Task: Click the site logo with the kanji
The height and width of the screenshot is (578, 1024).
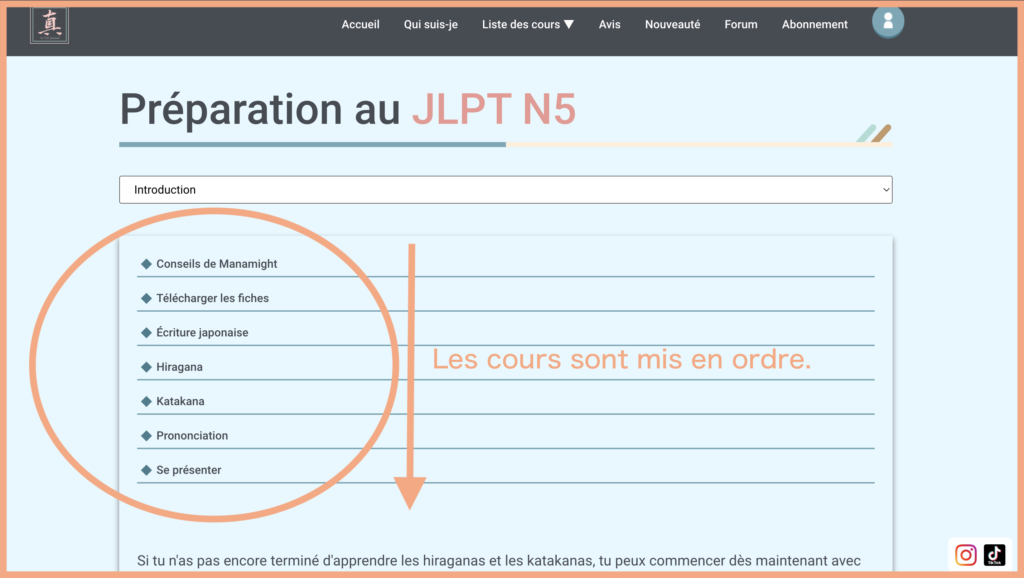Action: pos(49,25)
